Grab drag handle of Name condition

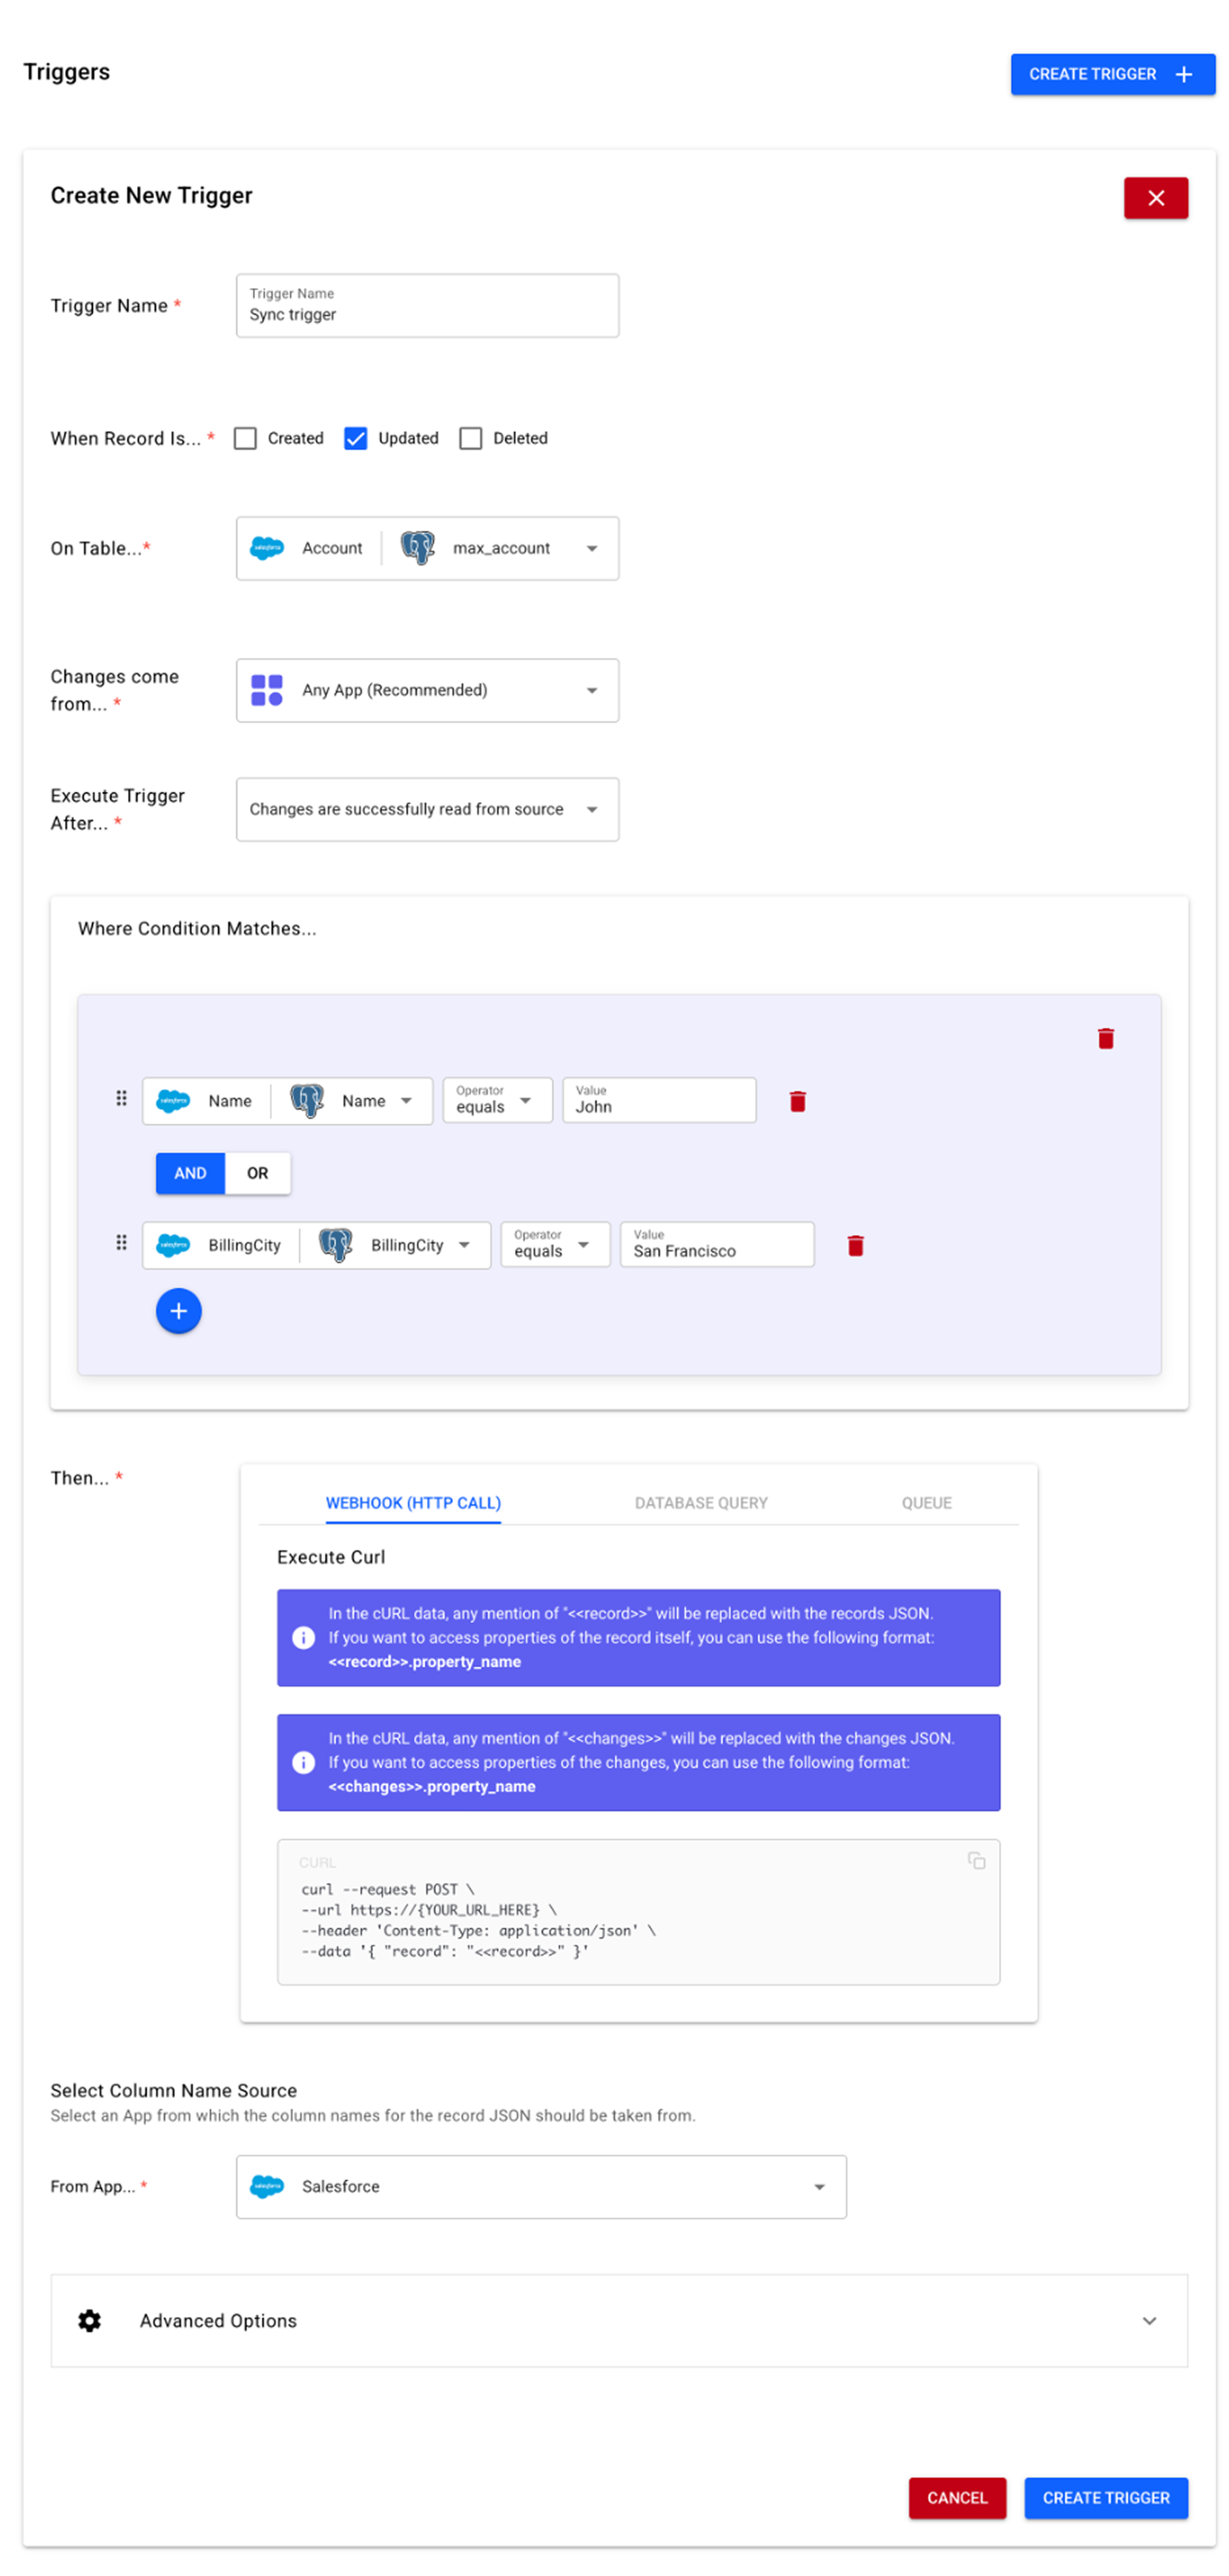tap(121, 1098)
